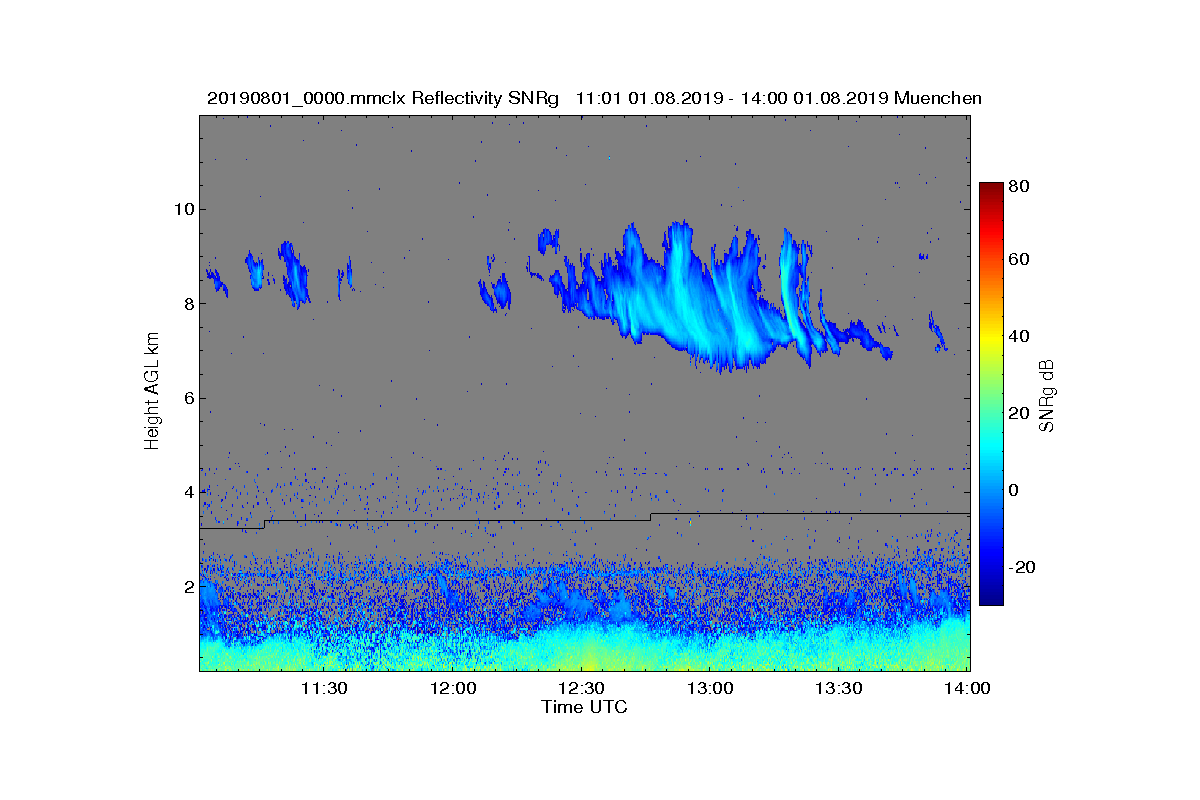Select the 11:30 time tick label
The width and height of the screenshot is (1200, 800).
(x=324, y=688)
